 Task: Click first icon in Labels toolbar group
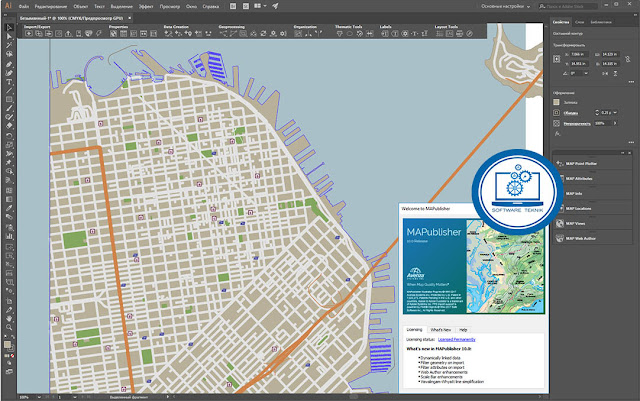(x=384, y=34)
